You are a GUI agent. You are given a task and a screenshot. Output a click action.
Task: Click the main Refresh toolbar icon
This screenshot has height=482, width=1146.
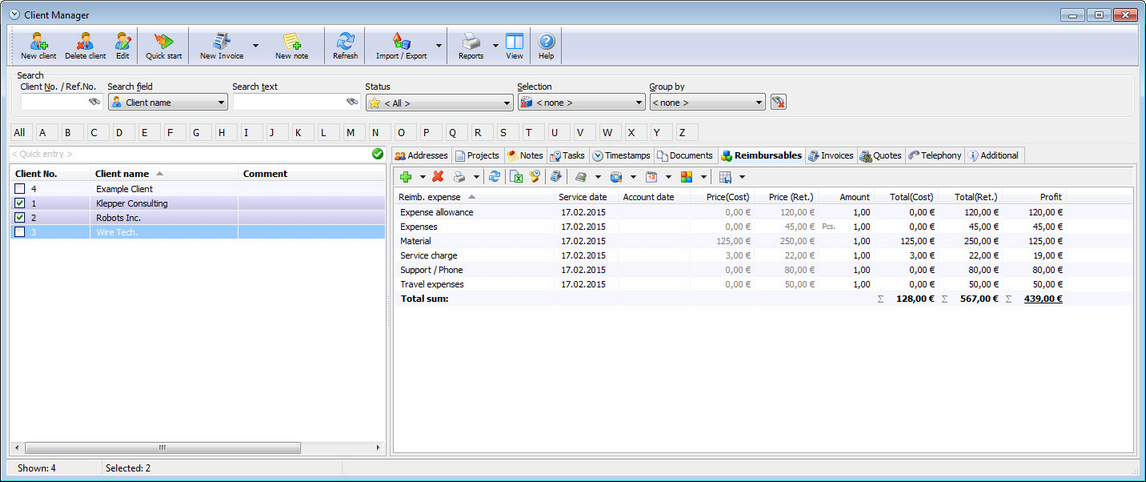pyautogui.click(x=345, y=41)
